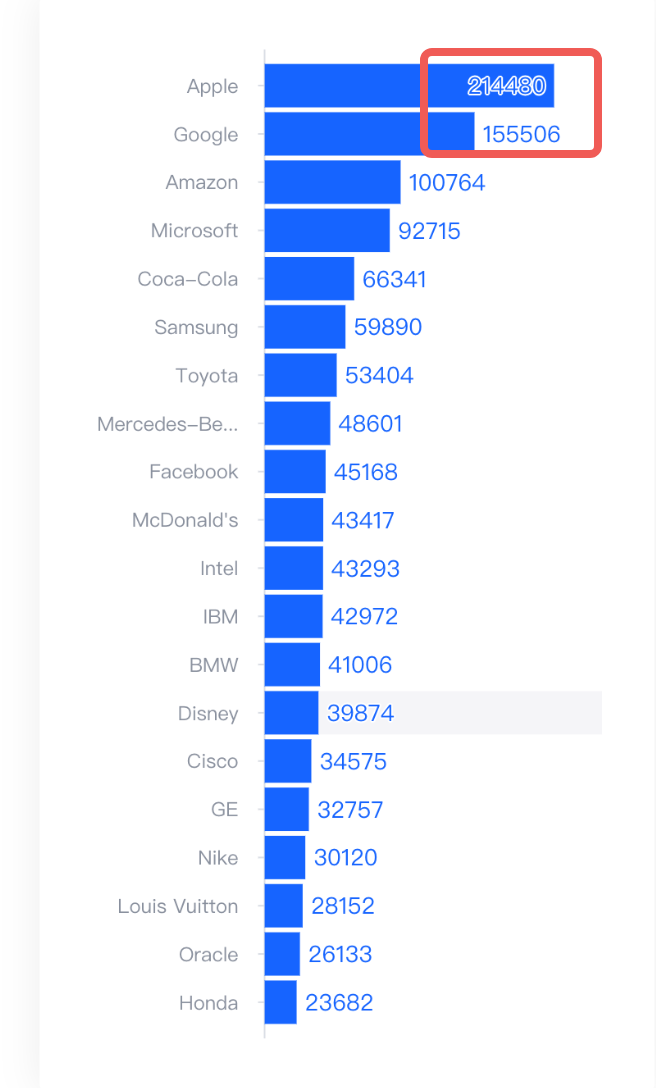Select the McDonald's bar
The height and width of the screenshot is (1088, 656).
coord(294,520)
